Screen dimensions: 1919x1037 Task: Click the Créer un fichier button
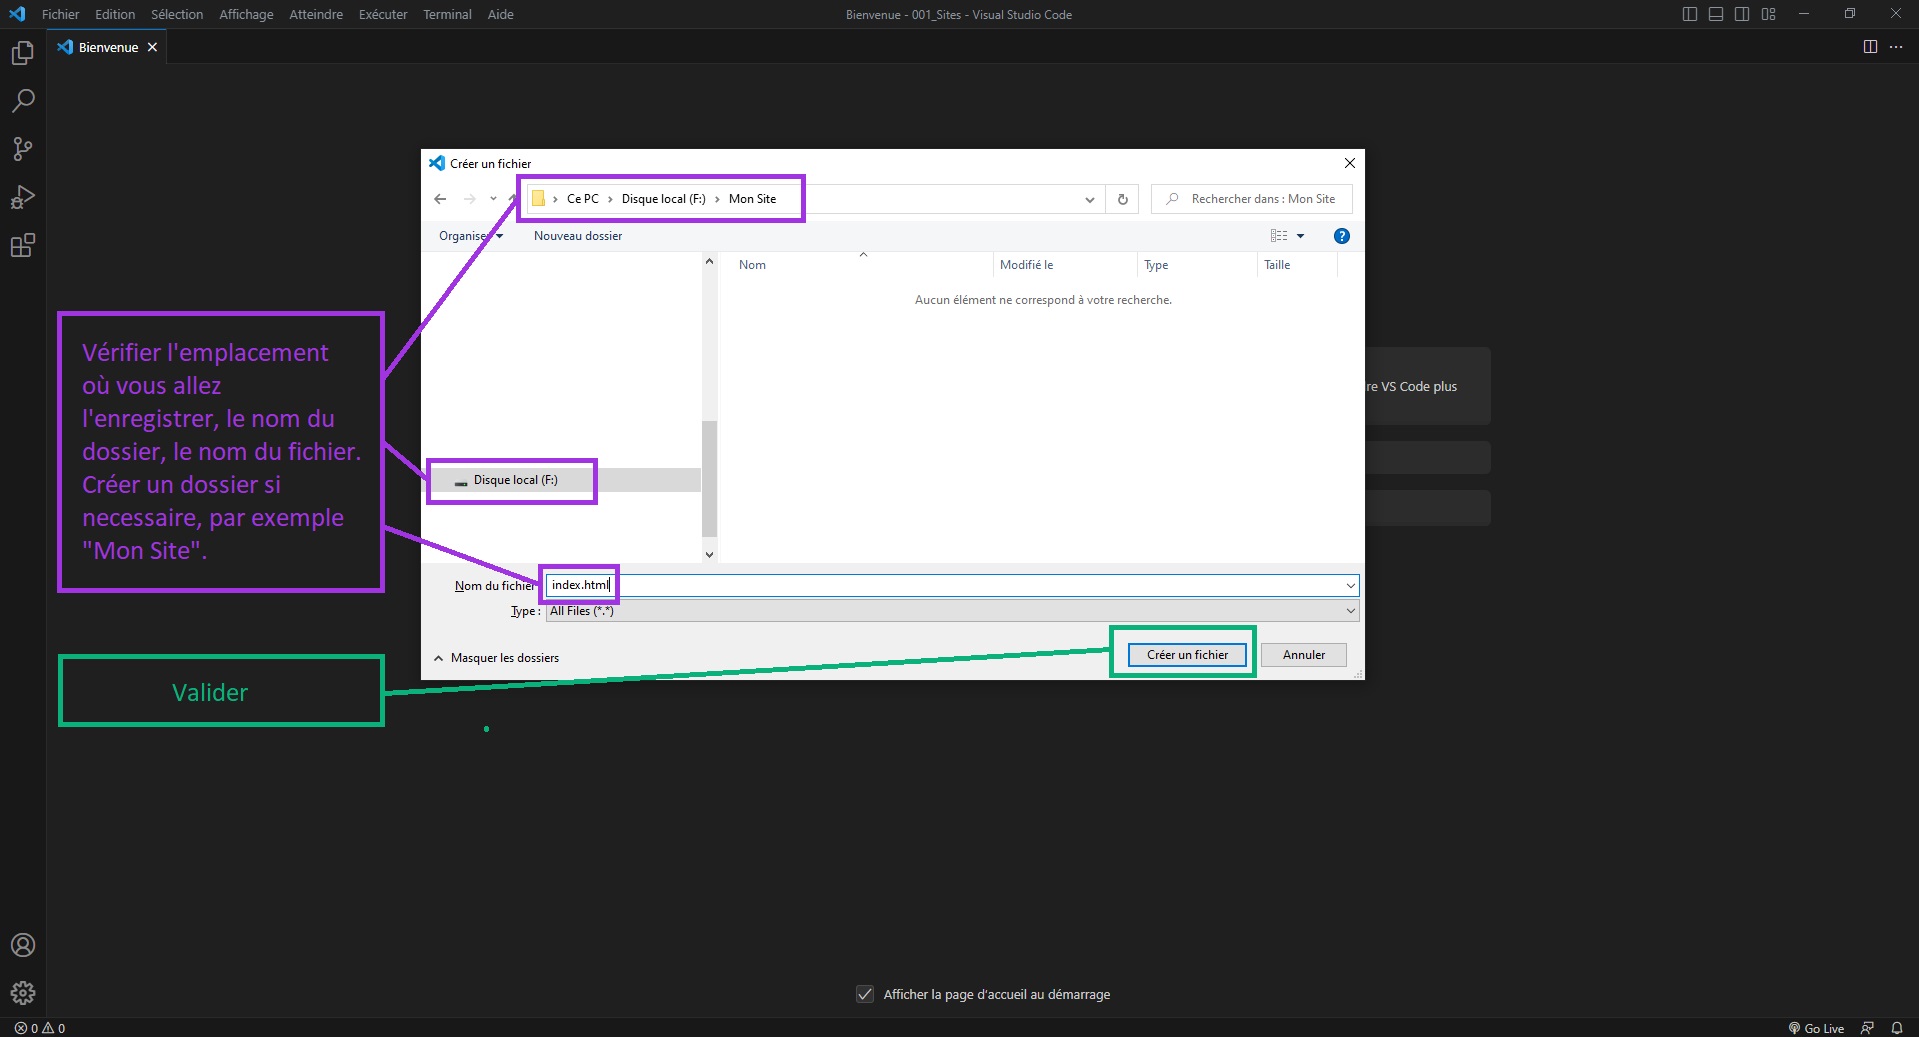(1187, 655)
